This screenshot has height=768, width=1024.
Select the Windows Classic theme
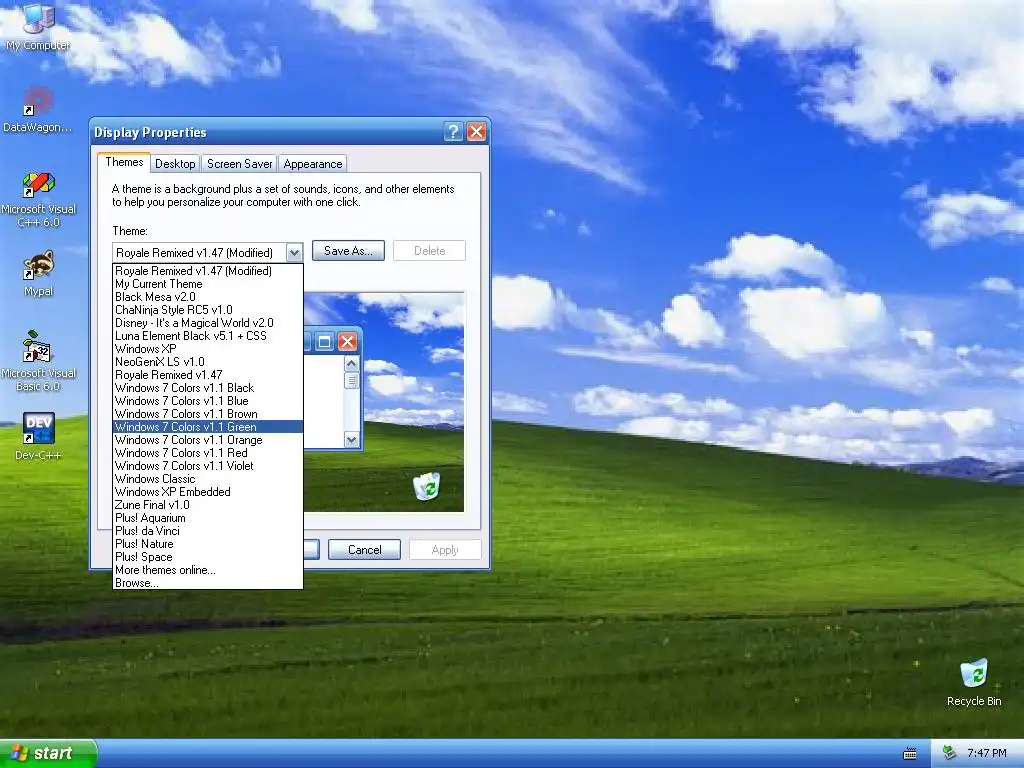pos(208,479)
